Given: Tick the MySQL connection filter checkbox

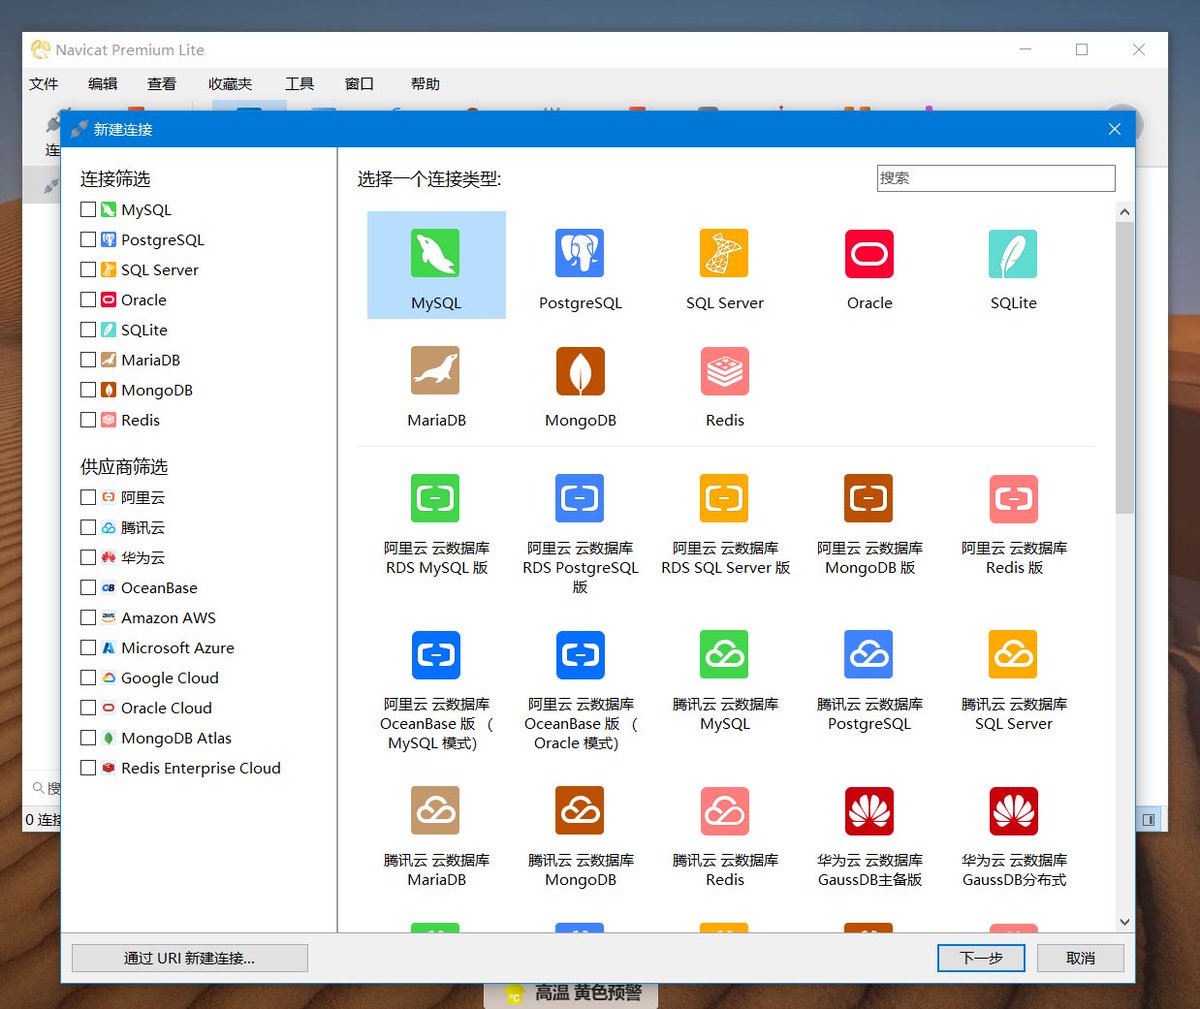Looking at the screenshot, I should (x=88, y=210).
